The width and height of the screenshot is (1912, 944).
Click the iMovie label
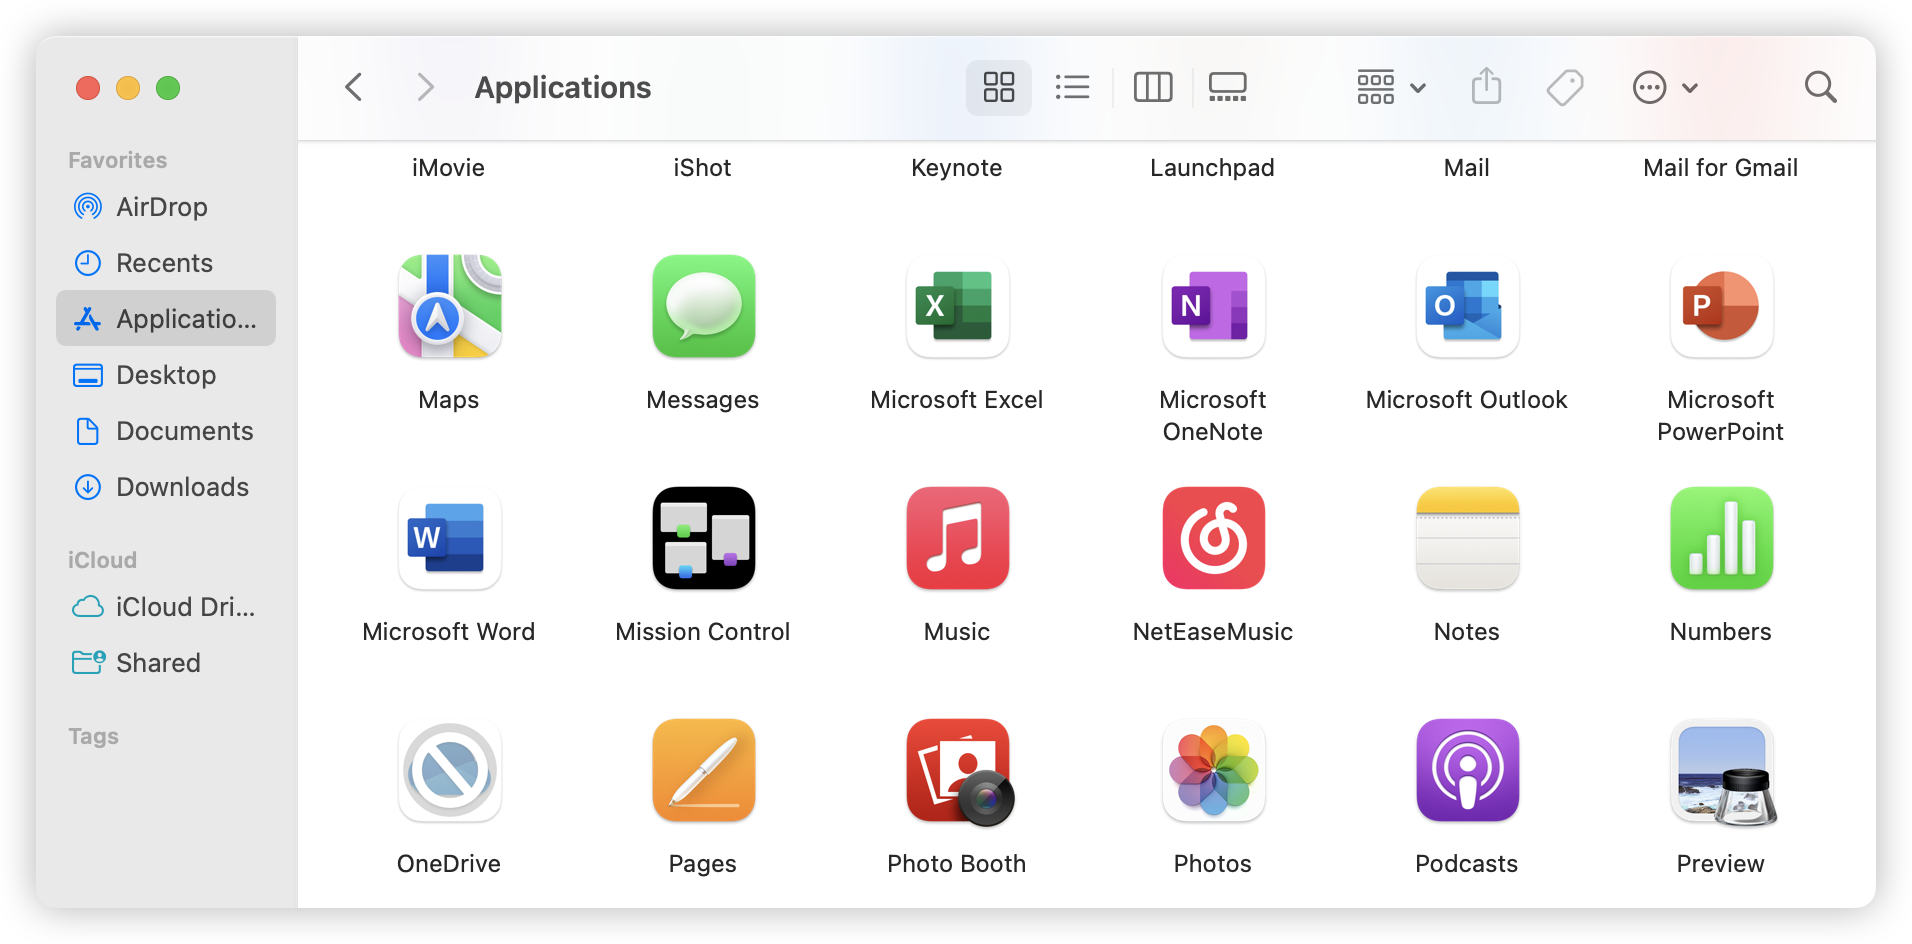(x=449, y=168)
